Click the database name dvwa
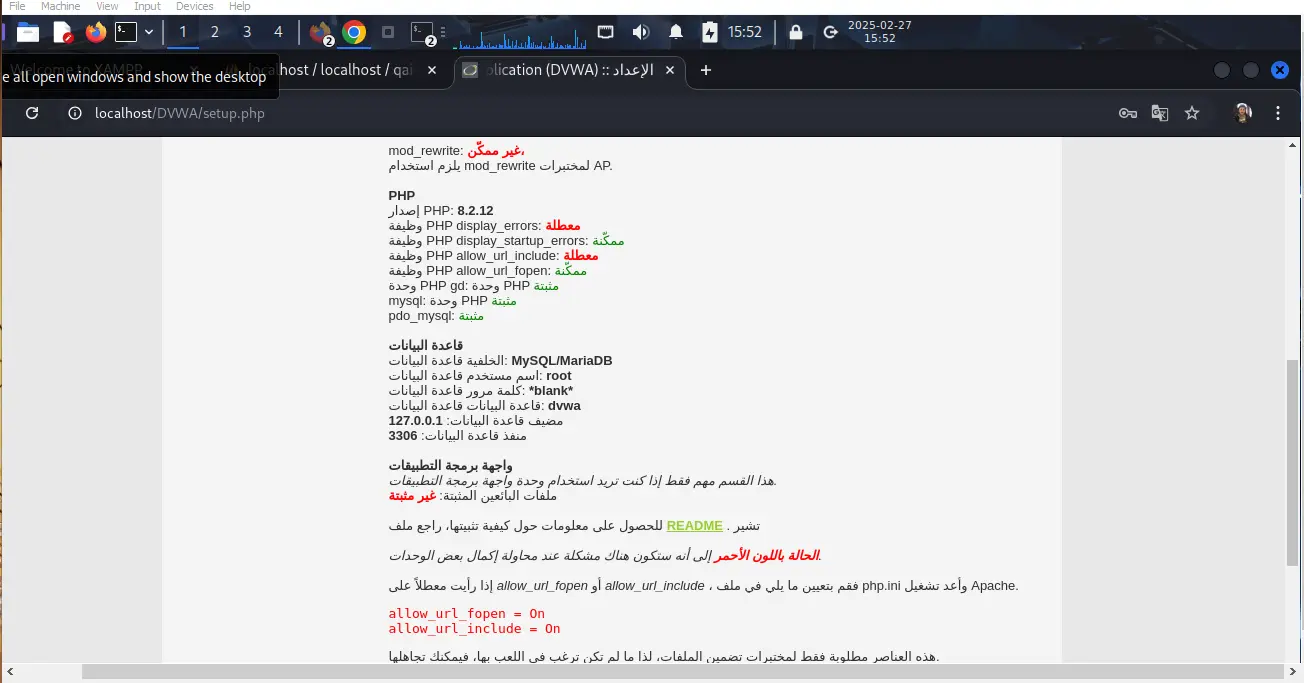The height and width of the screenshot is (683, 1304). [x=565, y=406]
